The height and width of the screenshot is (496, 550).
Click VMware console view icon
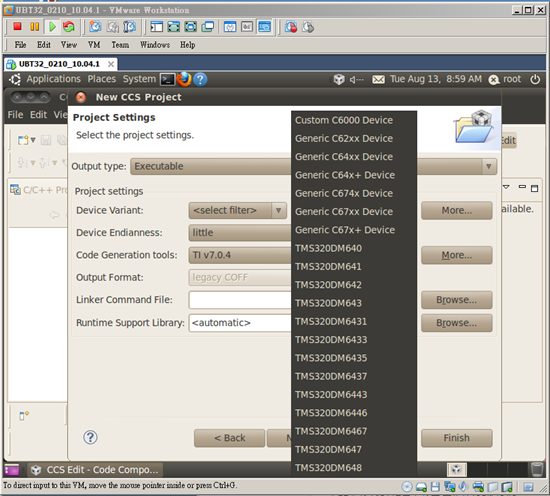coord(264,27)
